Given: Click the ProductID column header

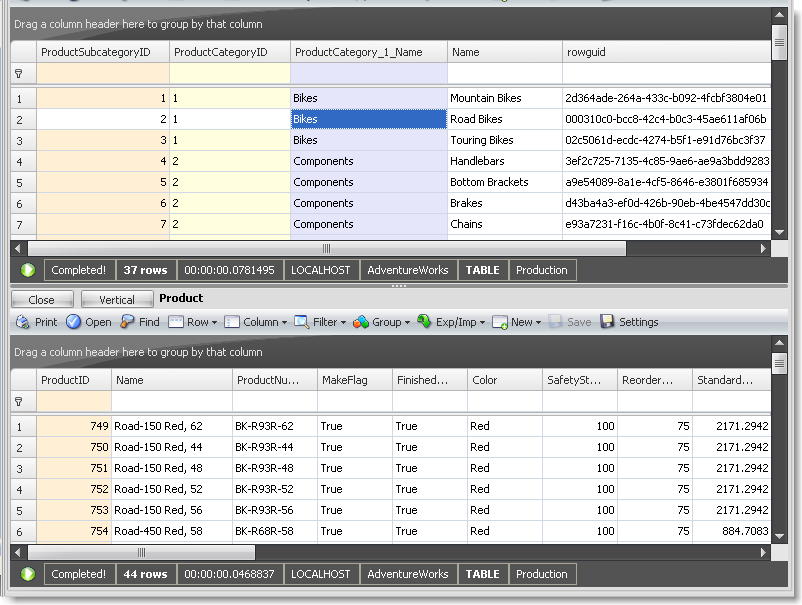Looking at the screenshot, I should pos(74,380).
